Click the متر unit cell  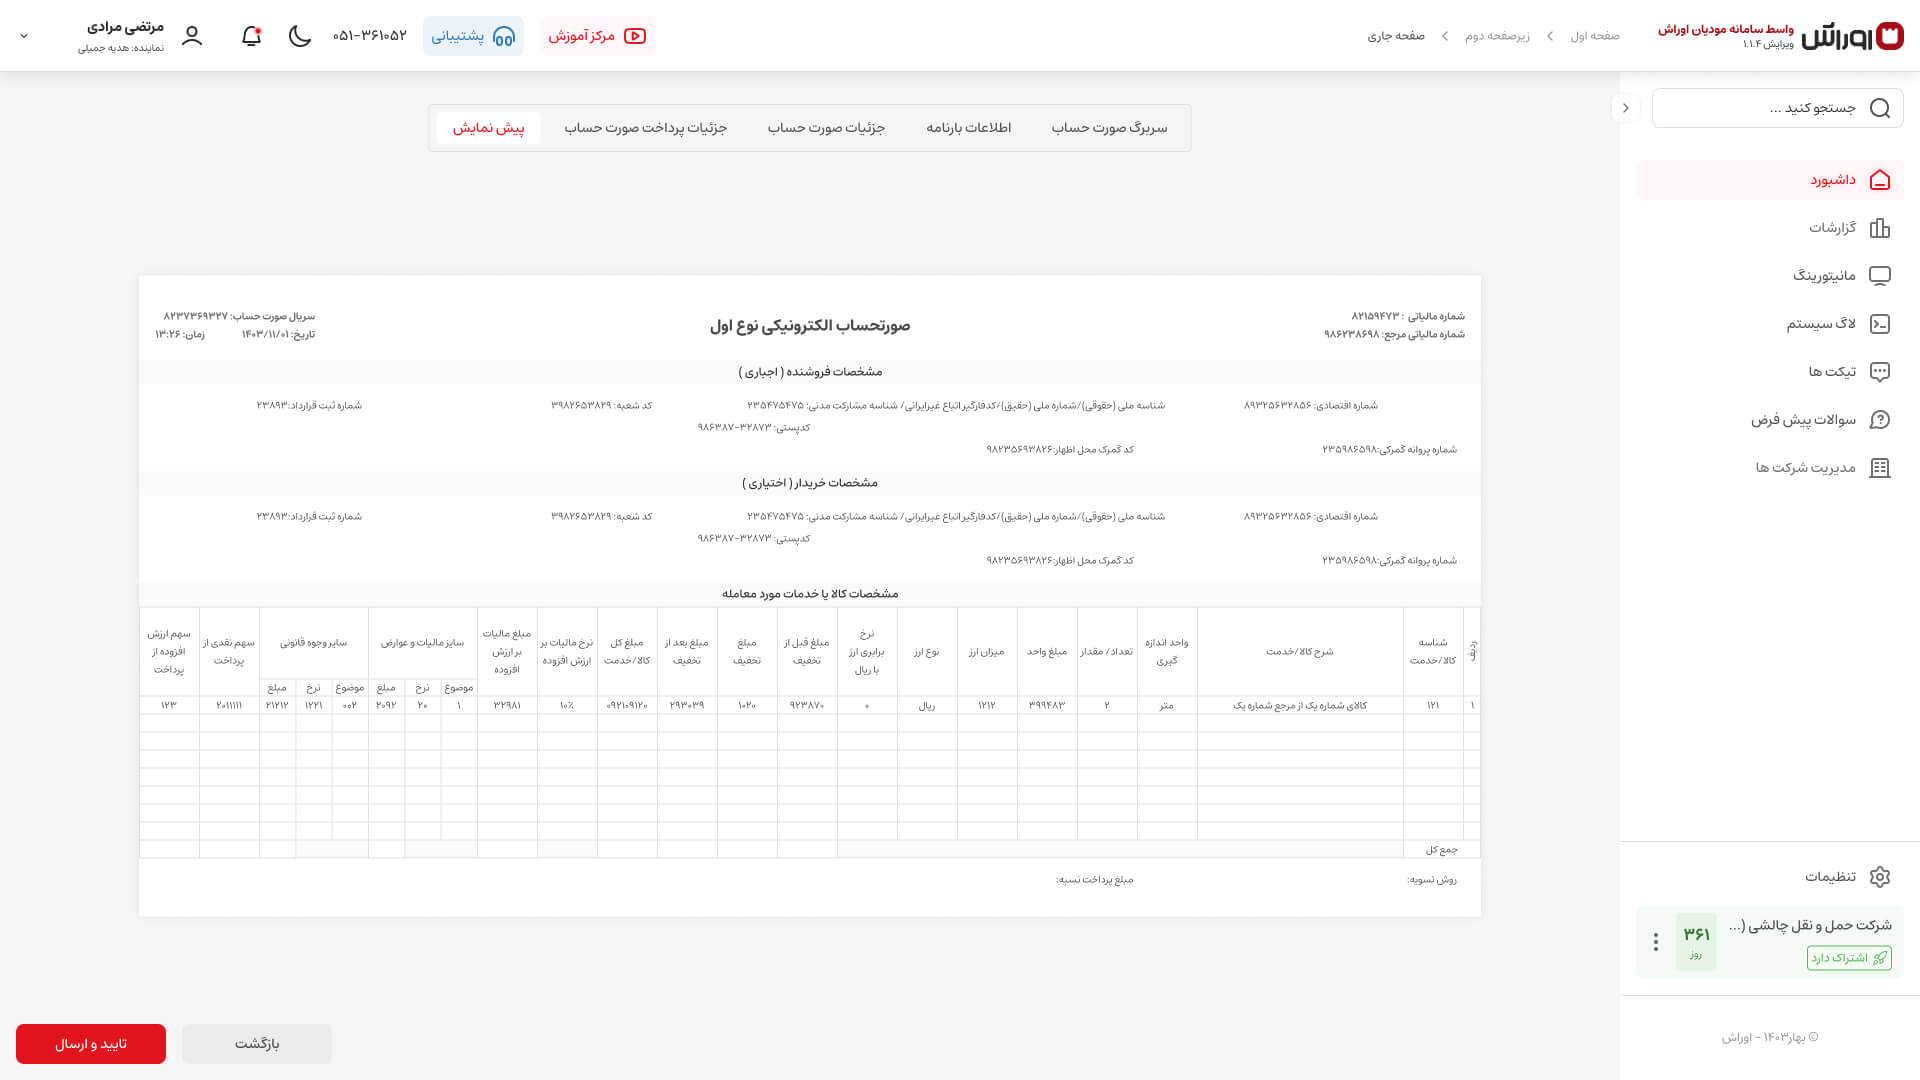1167,706
